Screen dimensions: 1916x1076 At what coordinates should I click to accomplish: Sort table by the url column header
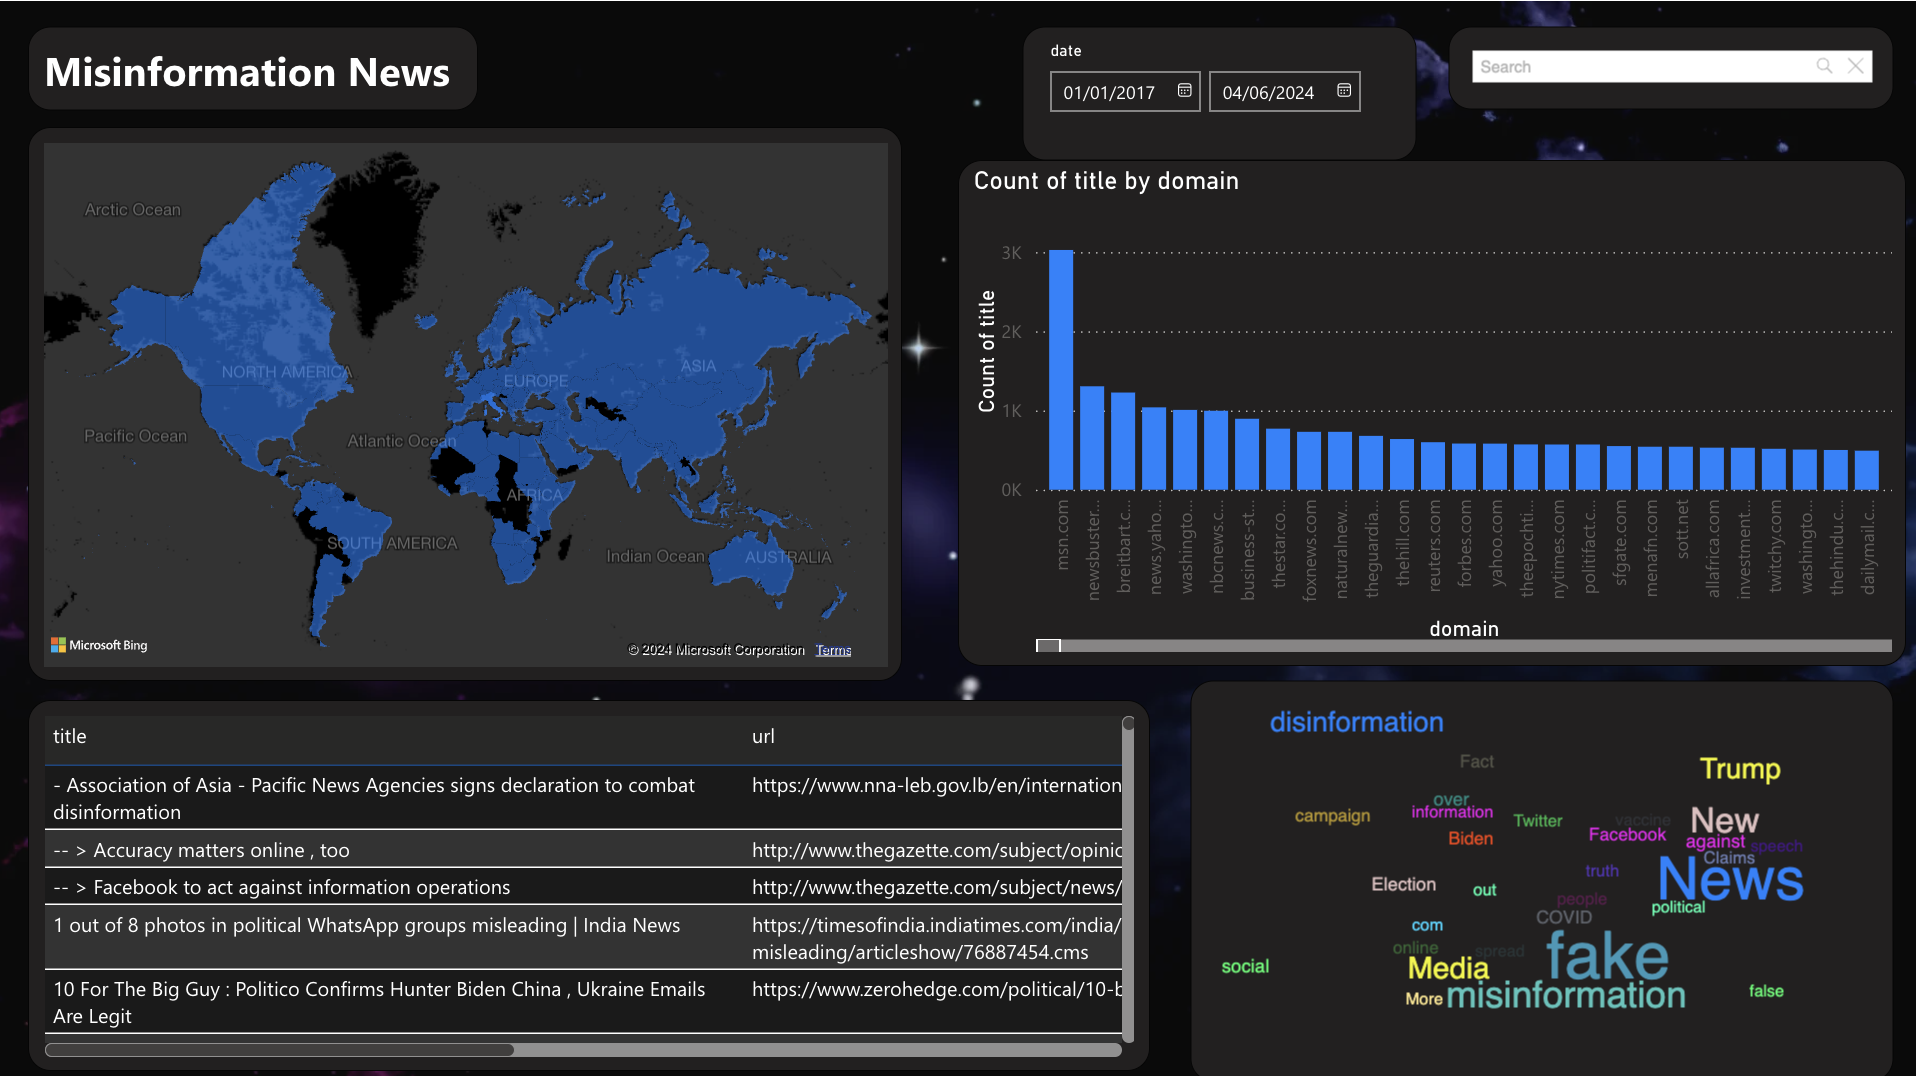(763, 736)
